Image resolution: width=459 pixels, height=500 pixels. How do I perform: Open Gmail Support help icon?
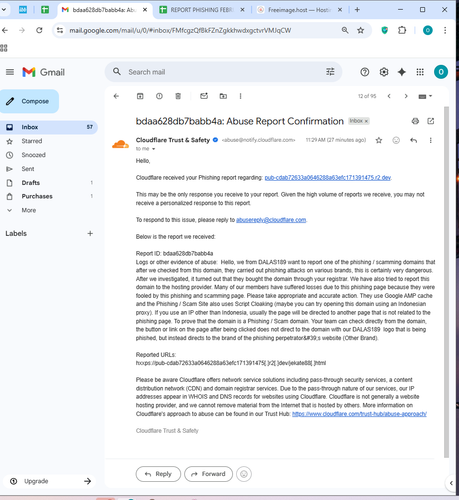[x=365, y=72]
